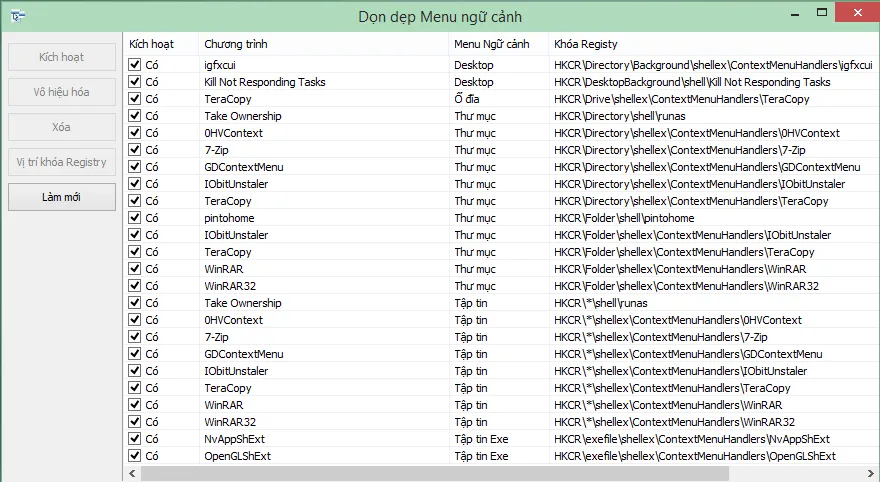This screenshot has width=880, height=482.
Task: Click HKCR\Directory\shell\runas registry key
Action: (x=620, y=116)
